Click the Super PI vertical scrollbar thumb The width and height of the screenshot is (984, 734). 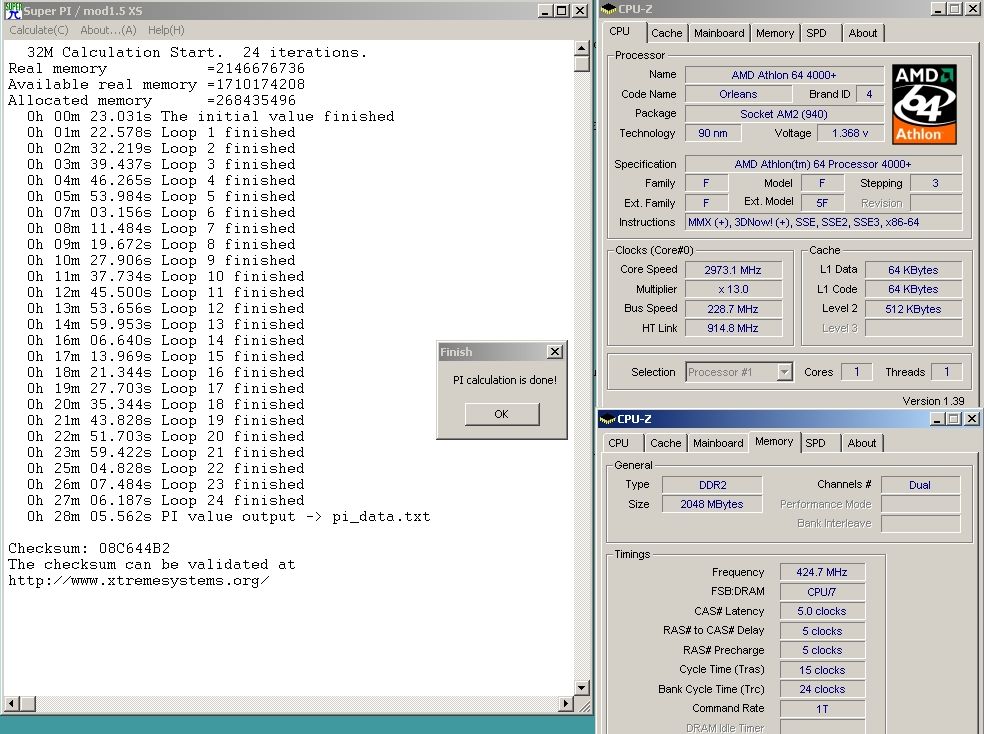coord(582,63)
